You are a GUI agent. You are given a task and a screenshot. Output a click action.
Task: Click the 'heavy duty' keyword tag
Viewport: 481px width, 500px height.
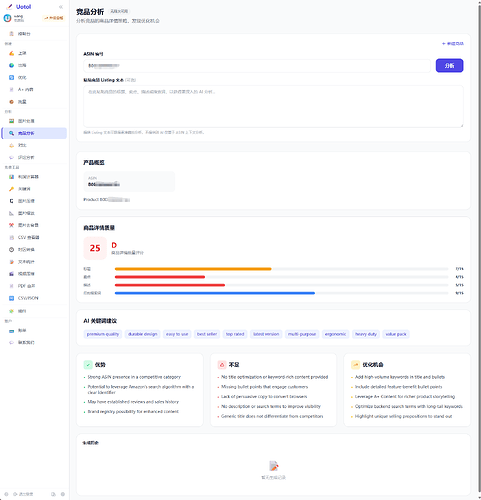point(366,334)
